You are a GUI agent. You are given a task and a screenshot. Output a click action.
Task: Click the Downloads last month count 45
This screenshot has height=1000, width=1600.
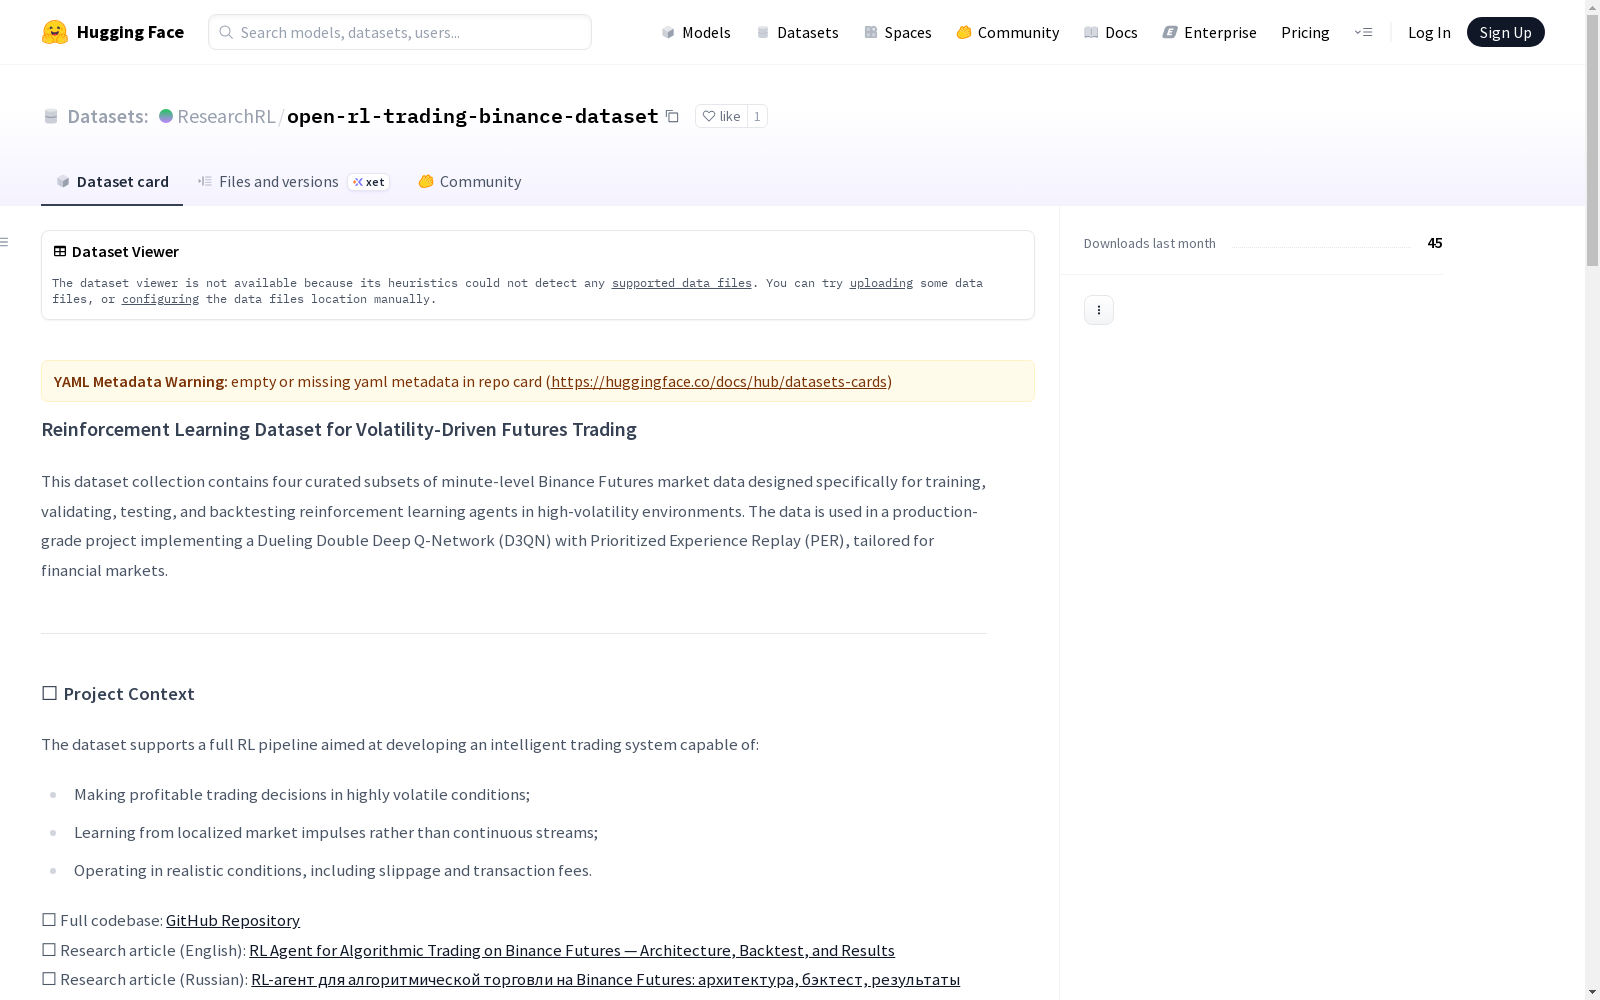(x=1435, y=243)
